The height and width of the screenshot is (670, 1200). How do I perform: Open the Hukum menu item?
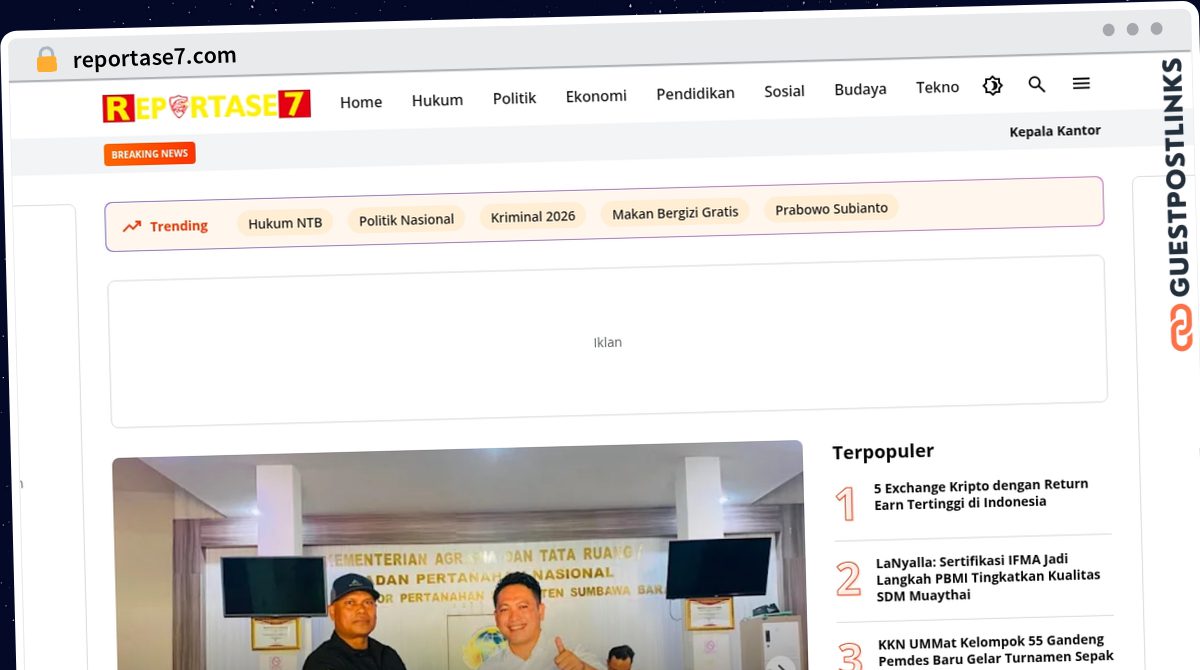pyautogui.click(x=437, y=100)
